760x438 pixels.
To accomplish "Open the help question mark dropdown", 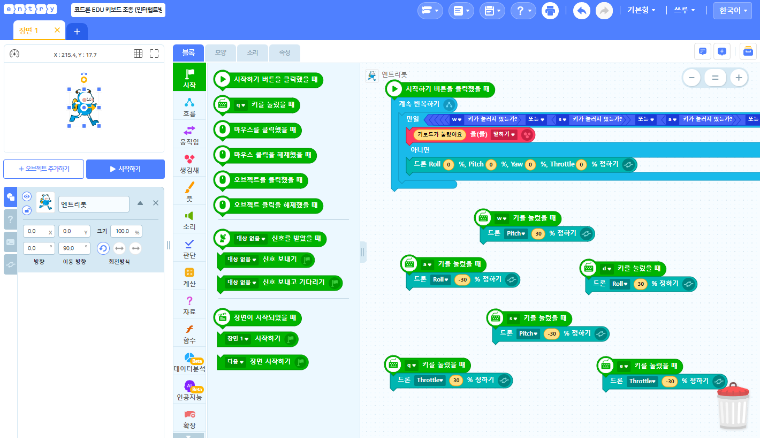I will pos(525,11).
